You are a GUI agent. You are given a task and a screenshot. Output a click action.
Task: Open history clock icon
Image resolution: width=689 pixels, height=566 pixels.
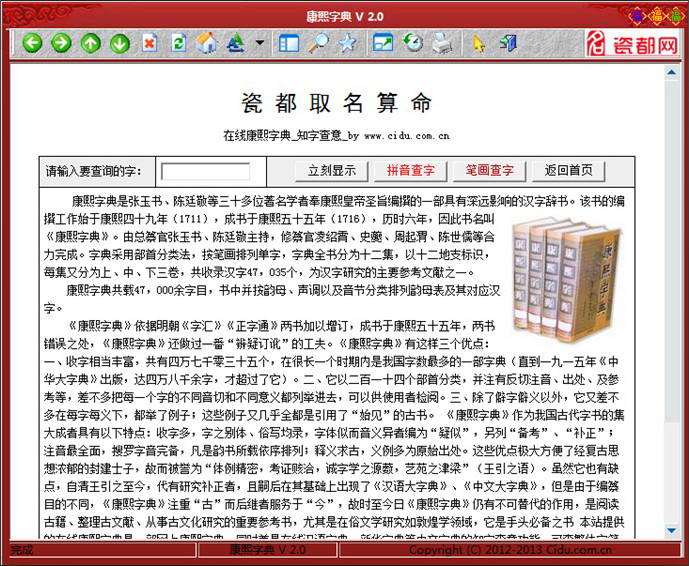[x=413, y=43]
